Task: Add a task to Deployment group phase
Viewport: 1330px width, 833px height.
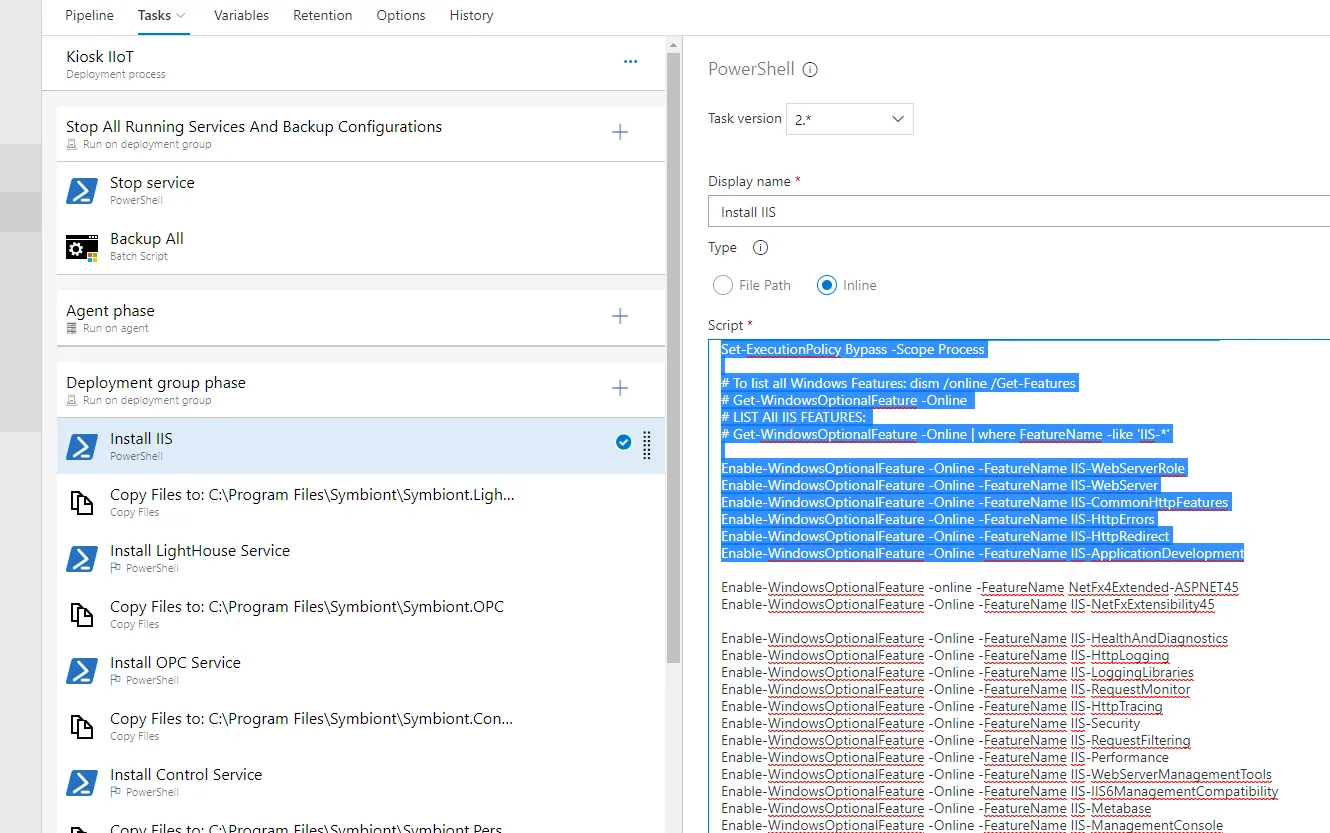Action: coord(620,388)
